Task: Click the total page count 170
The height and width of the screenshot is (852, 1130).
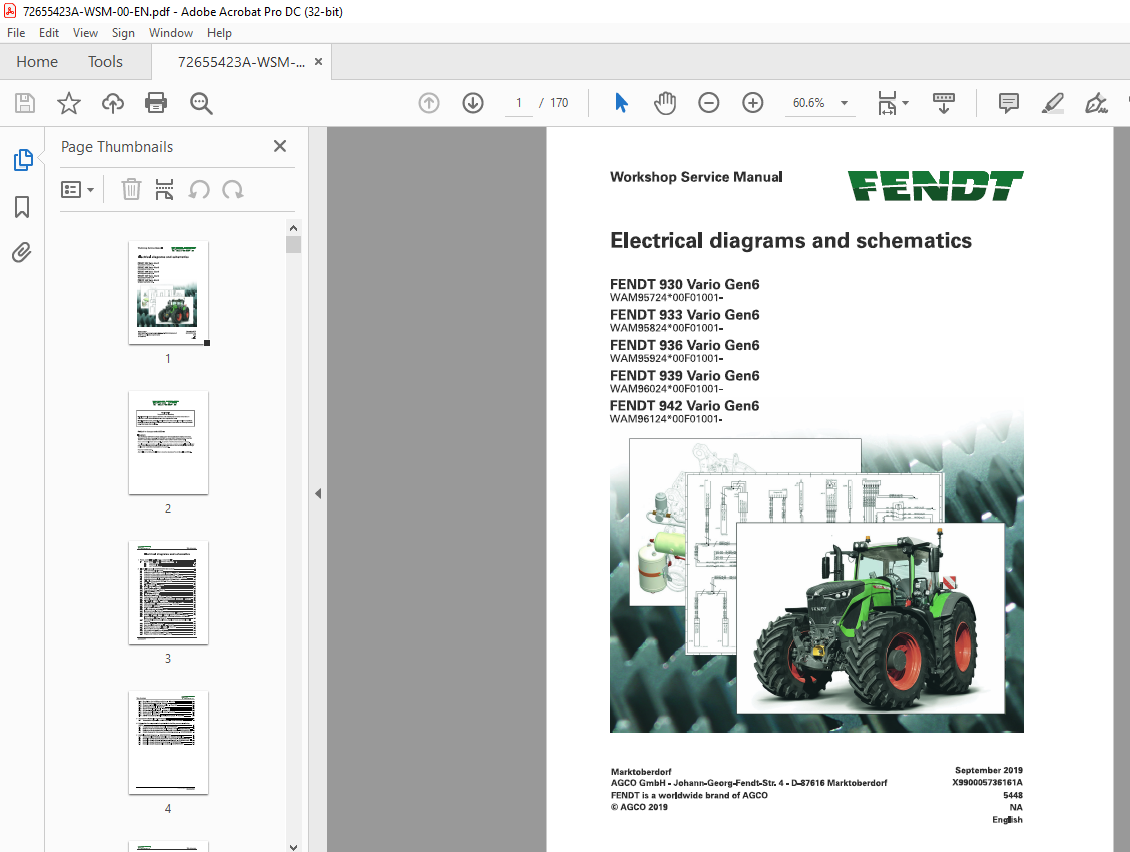Action: (x=559, y=103)
